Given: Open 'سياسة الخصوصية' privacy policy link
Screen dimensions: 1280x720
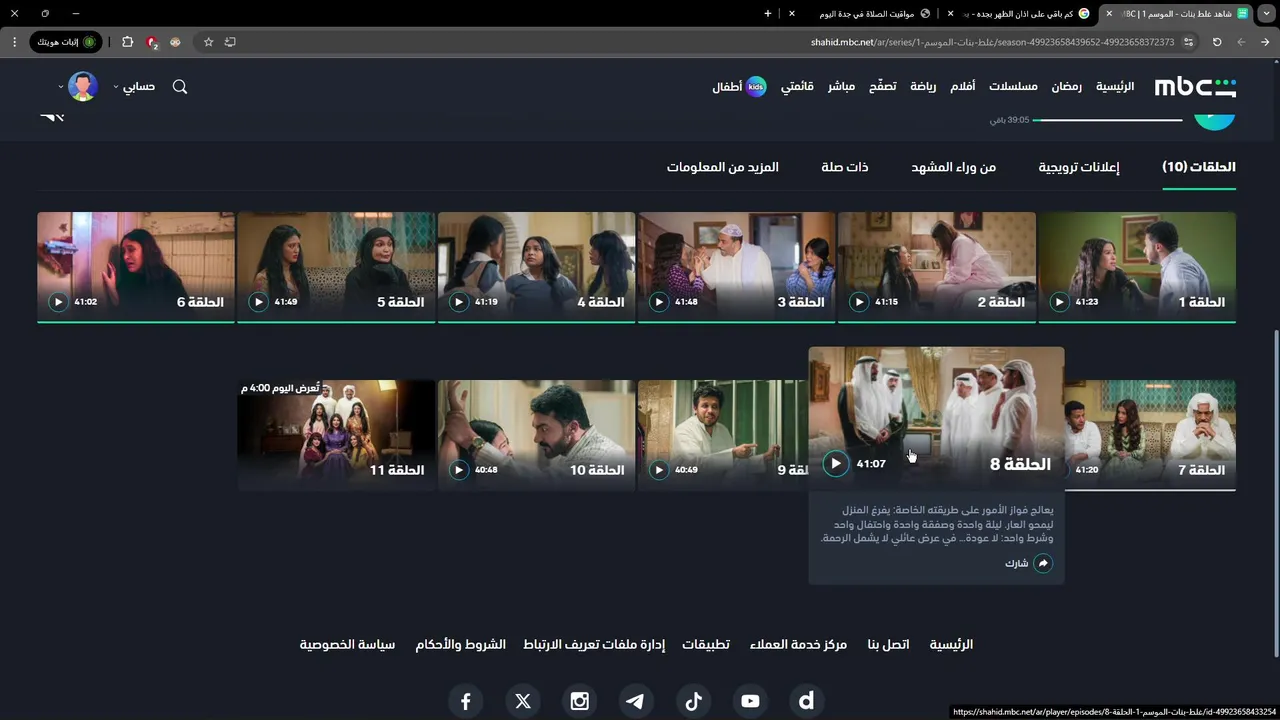Looking at the screenshot, I should pyautogui.click(x=347, y=645).
